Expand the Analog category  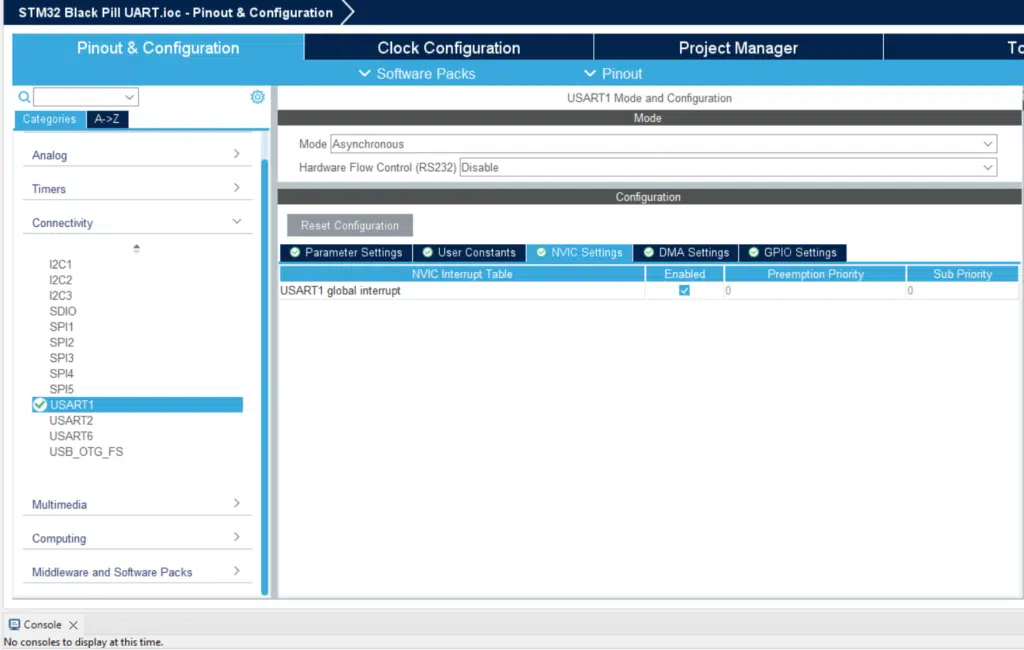136,155
